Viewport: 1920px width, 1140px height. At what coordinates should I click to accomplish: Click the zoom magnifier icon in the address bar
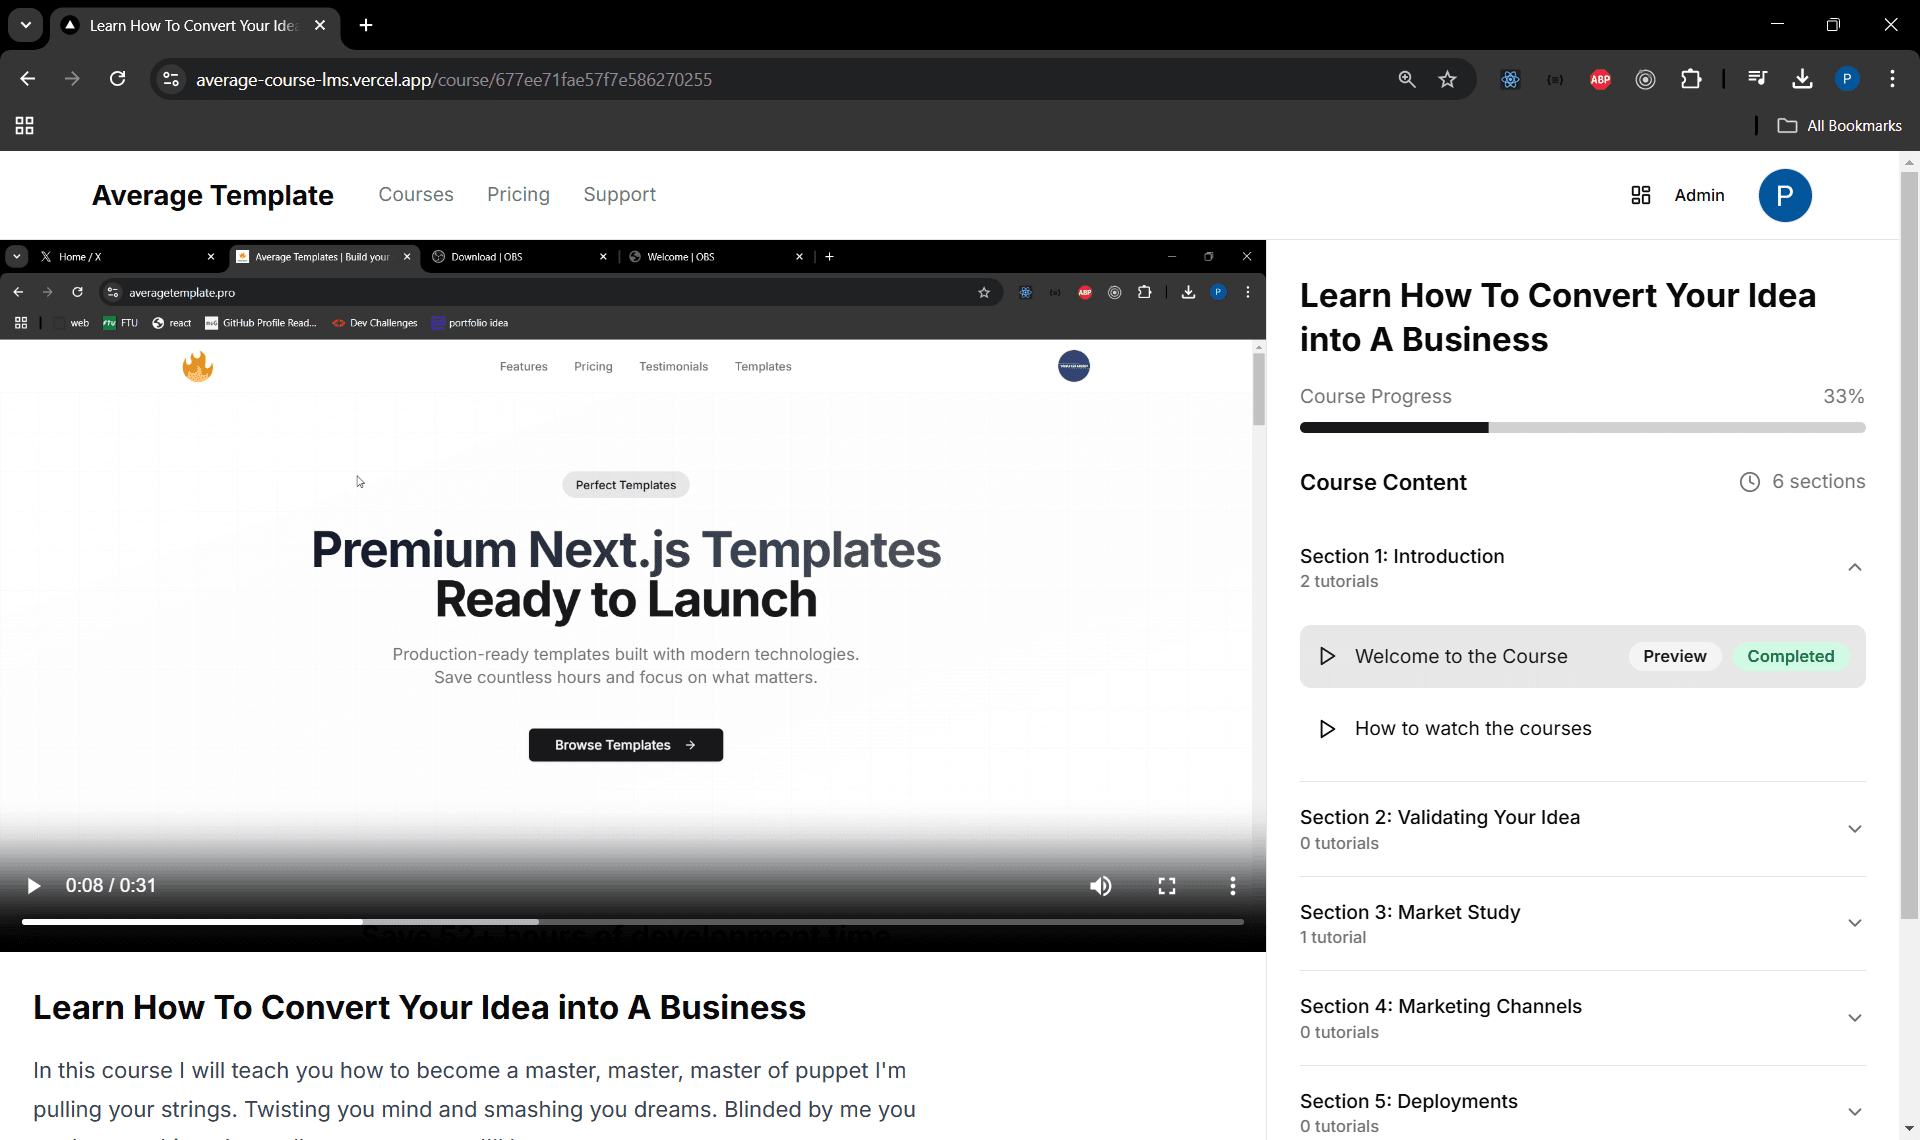1406,79
